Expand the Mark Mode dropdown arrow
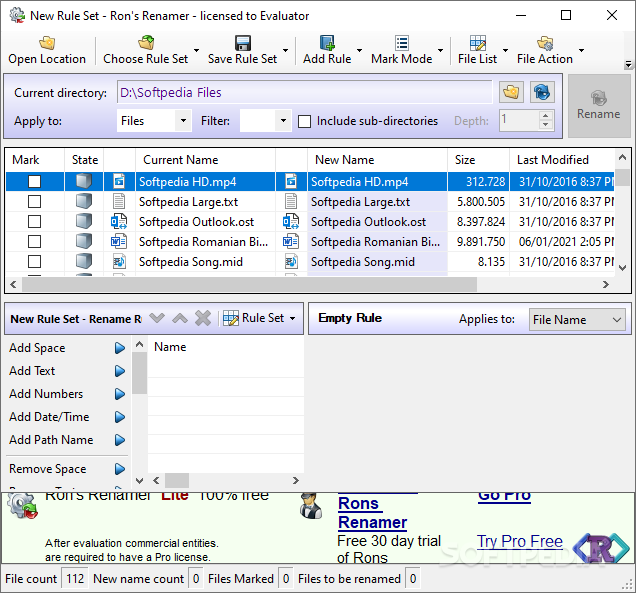This screenshot has height=593, width=636. click(440, 50)
